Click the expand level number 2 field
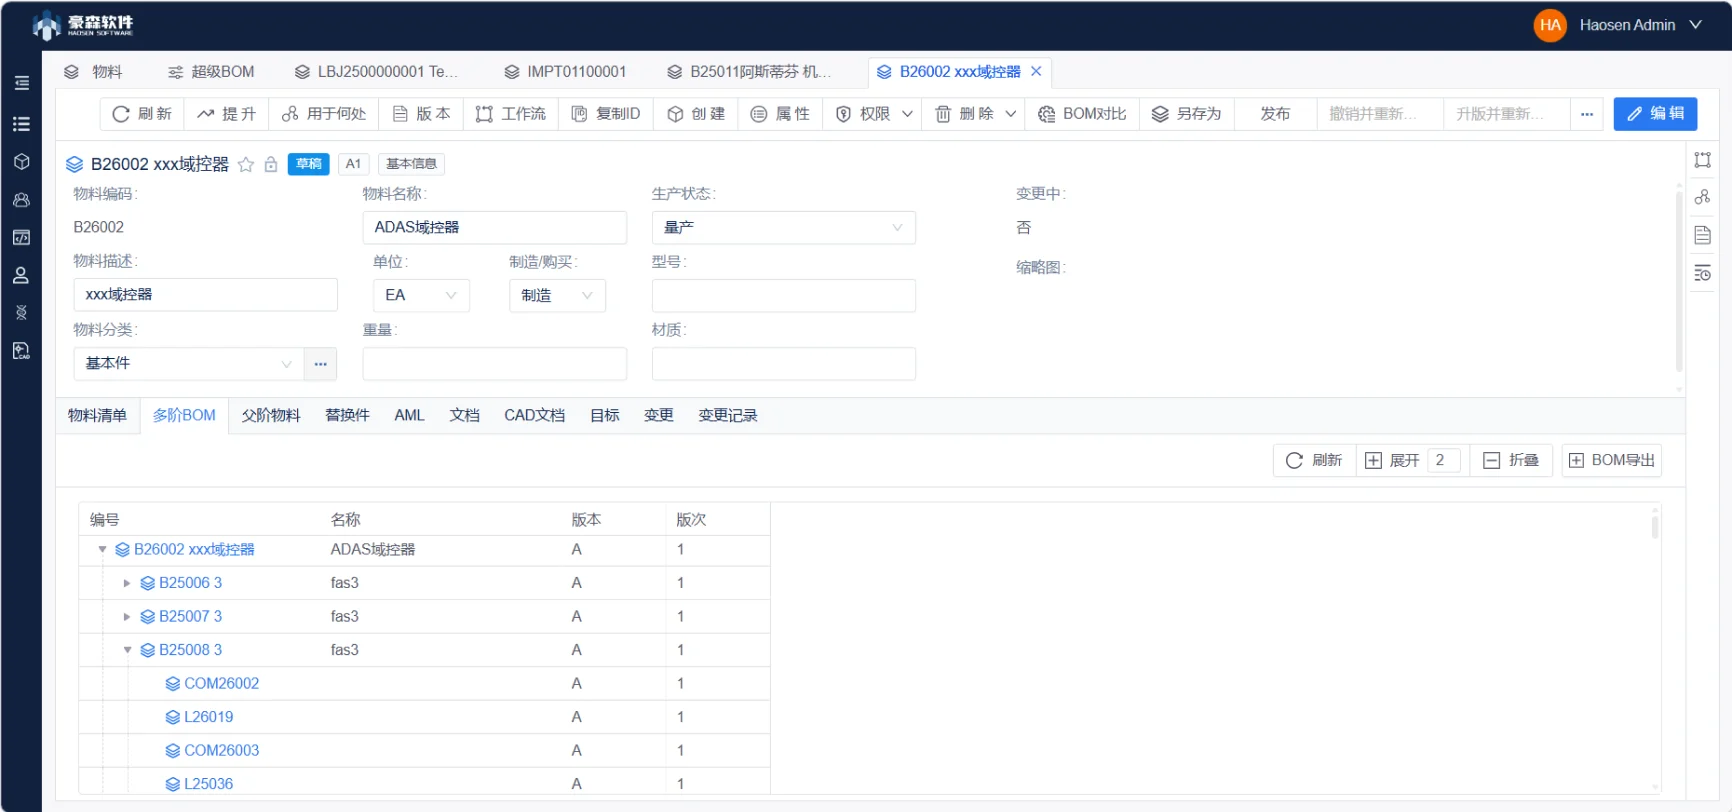This screenshot has height=812, width=1732. [x=1444, y=460]
